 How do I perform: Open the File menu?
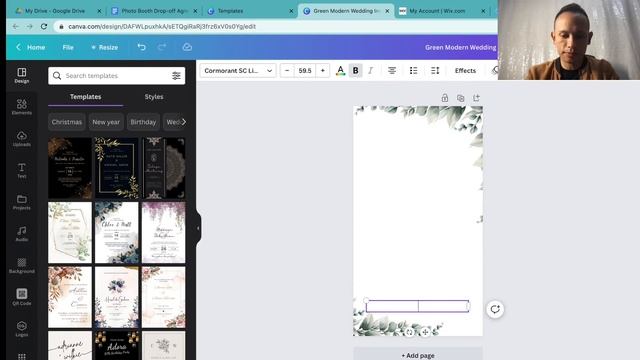coord(68,47)
